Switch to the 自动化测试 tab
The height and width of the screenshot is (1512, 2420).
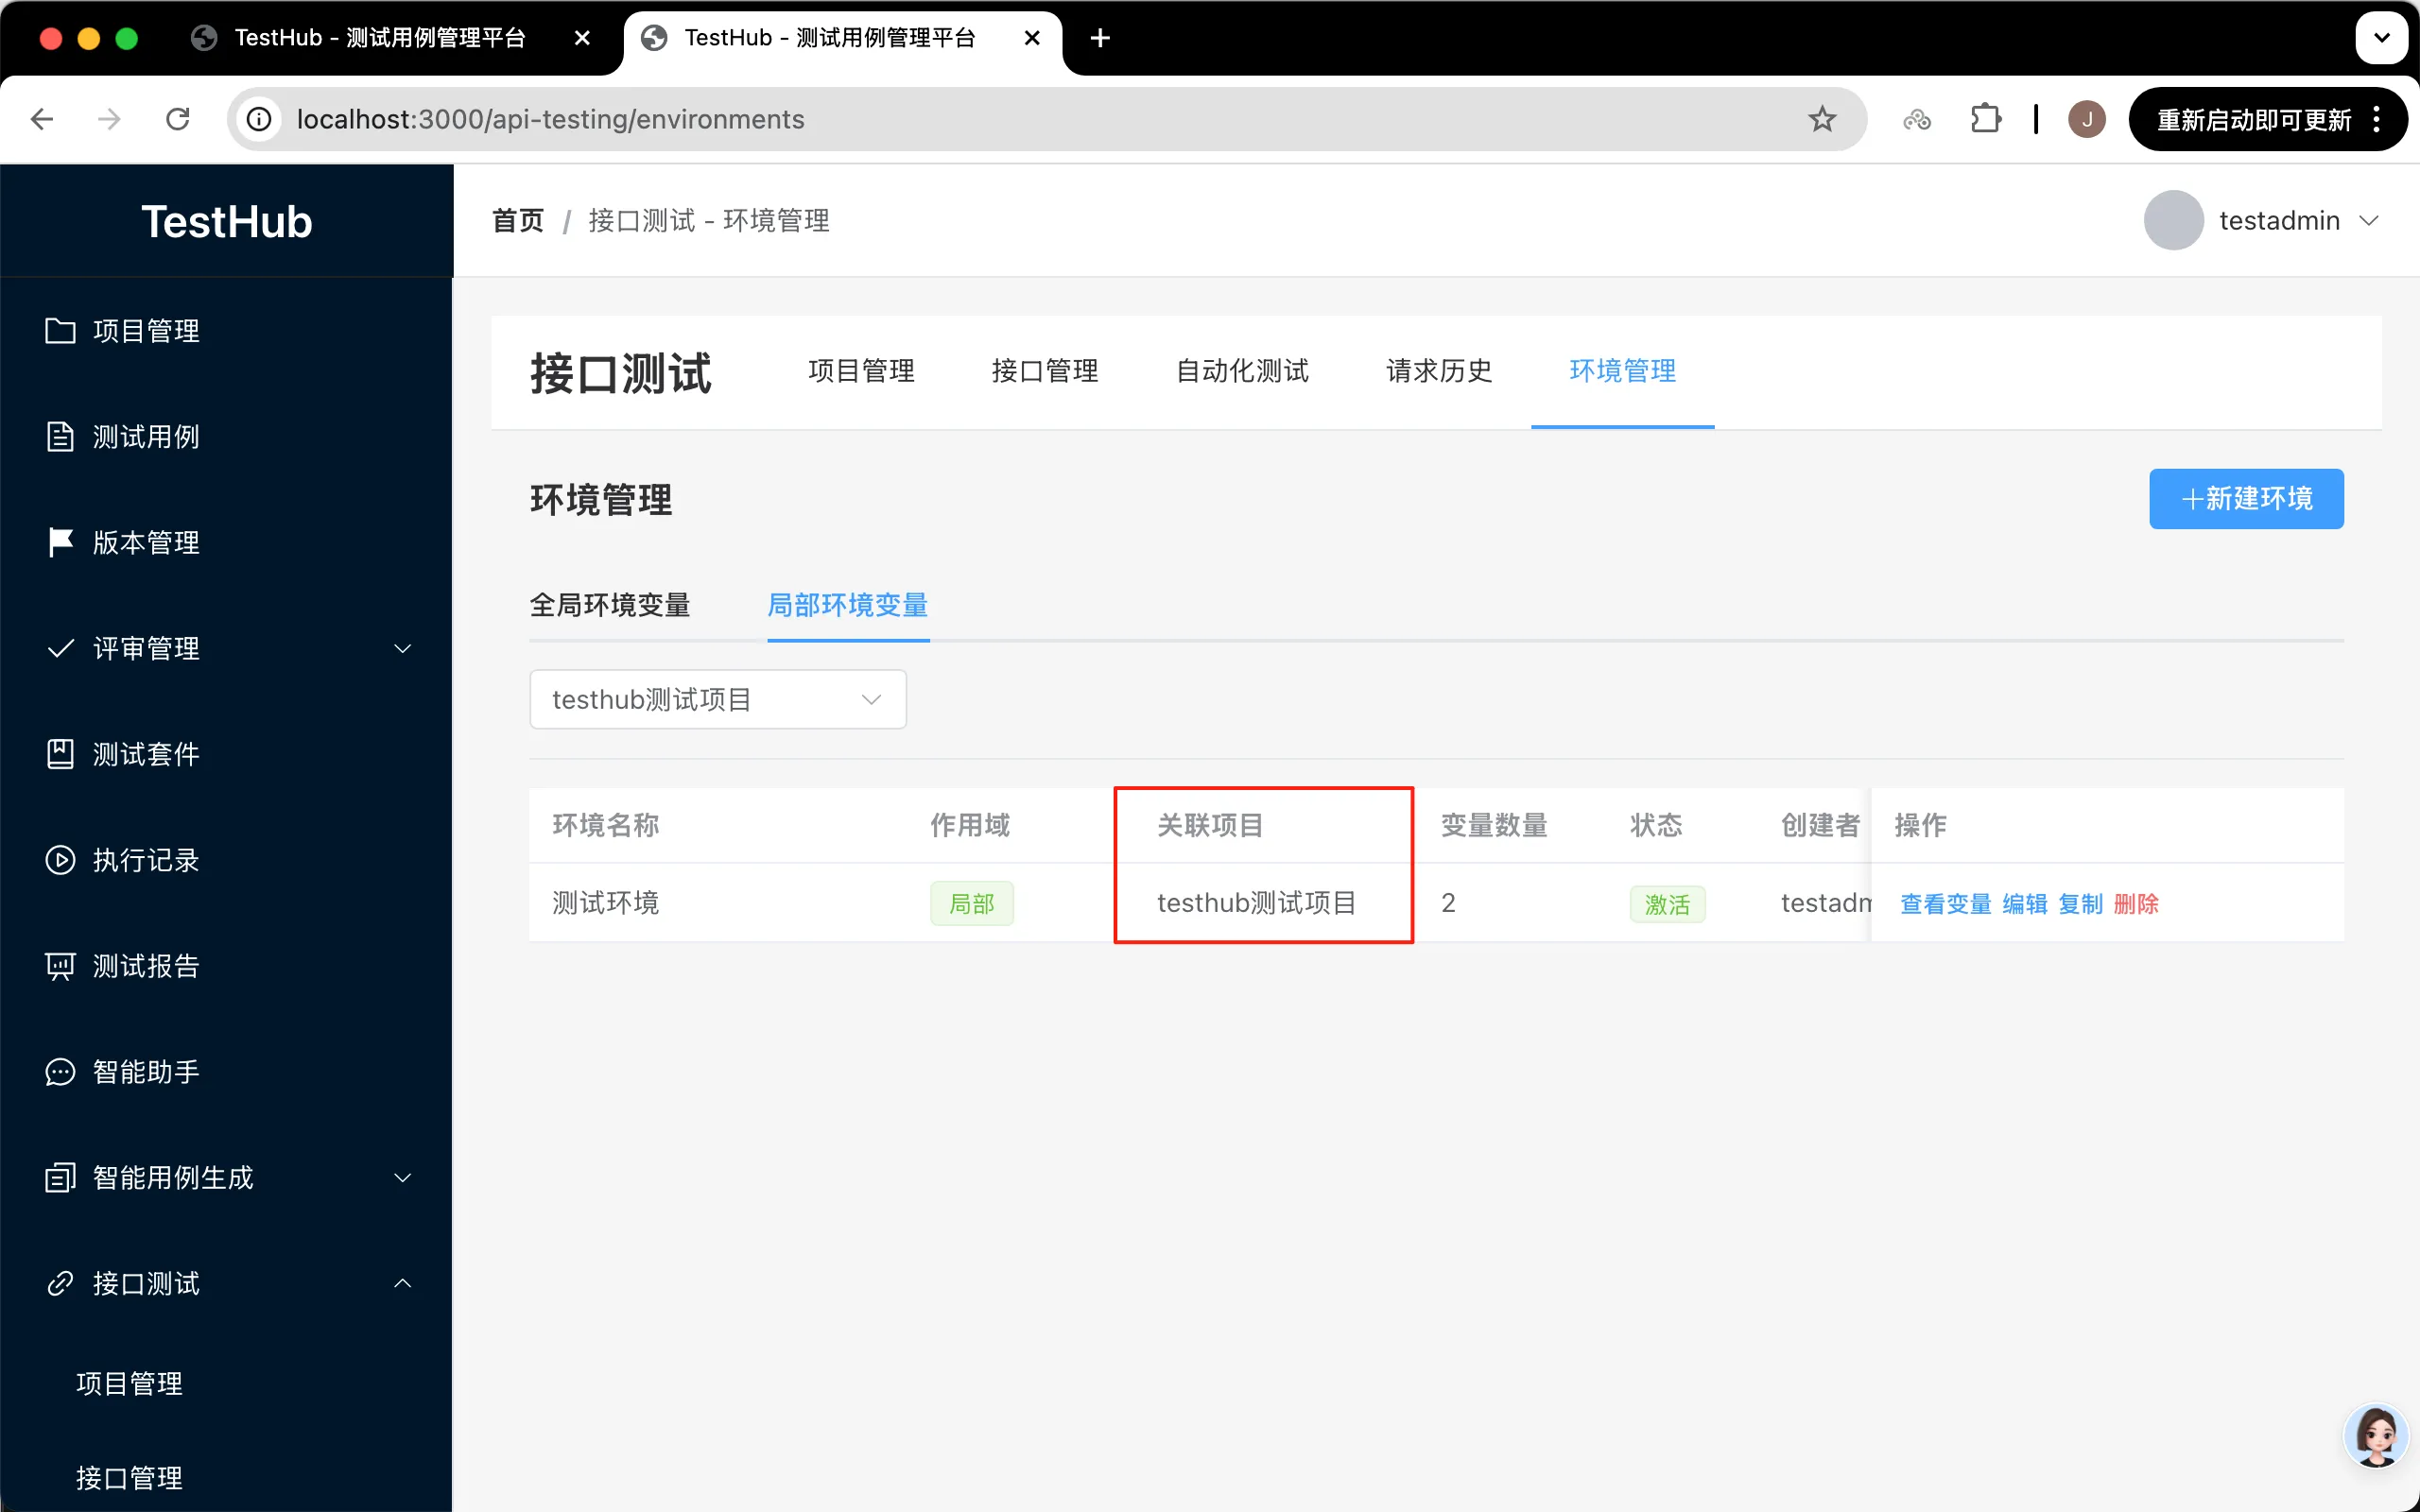(x=1242, y=371)
